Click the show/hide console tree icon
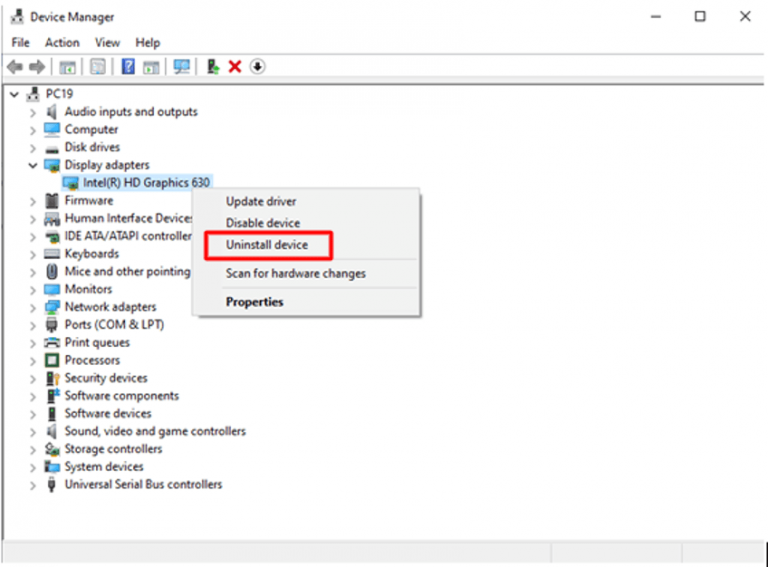Viewport: 768px width, 567px height. [x=67, y=67]
